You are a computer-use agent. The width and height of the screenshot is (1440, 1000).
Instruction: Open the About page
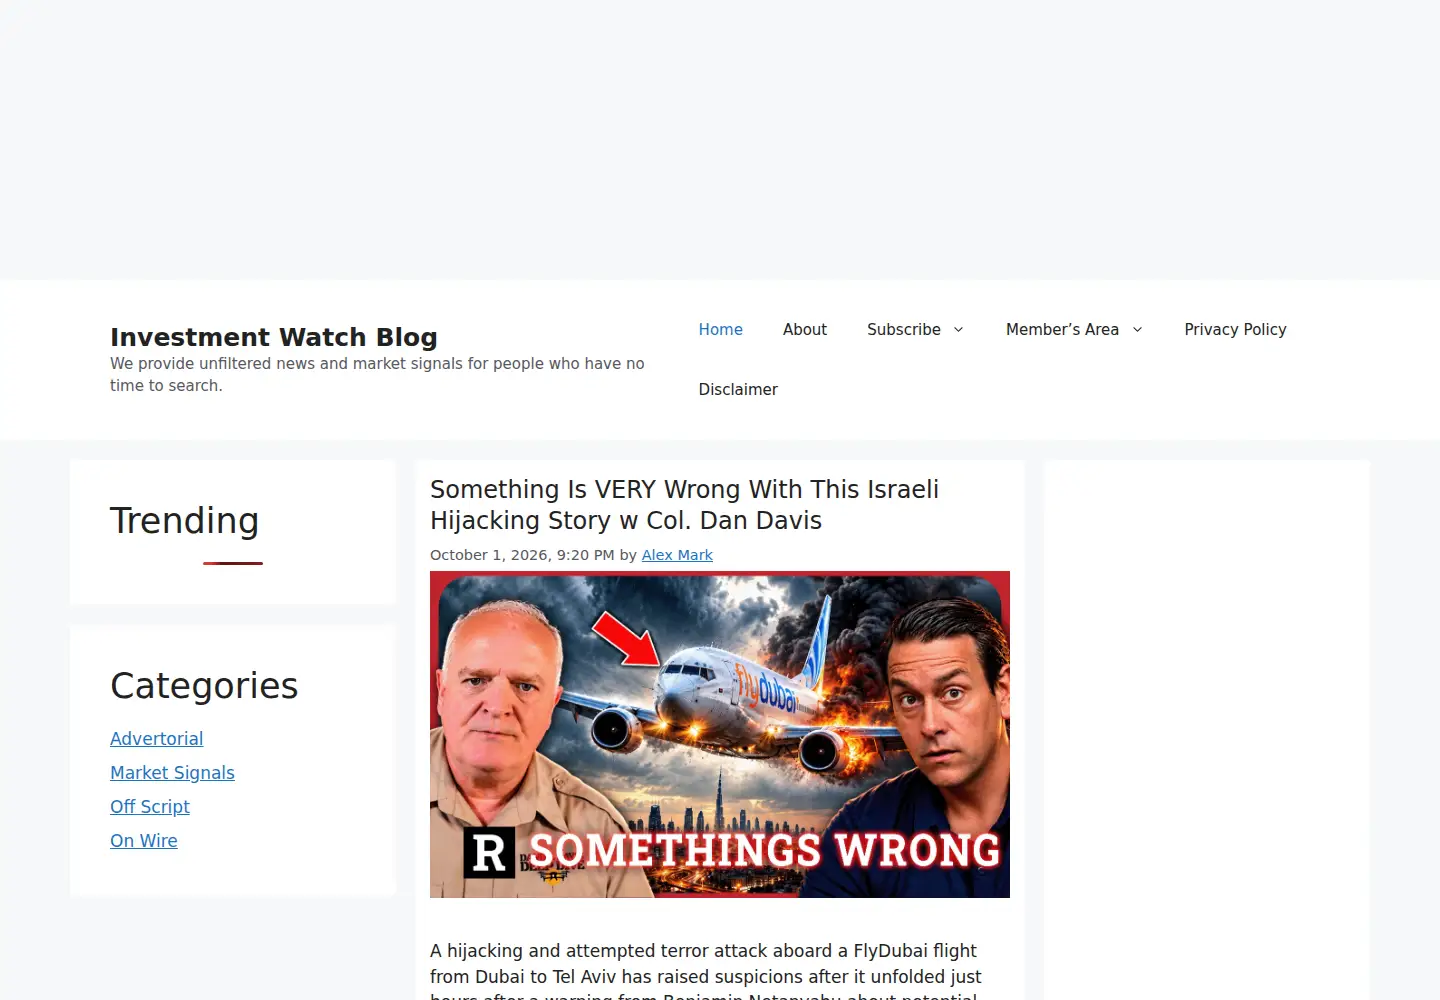point(804,329)
